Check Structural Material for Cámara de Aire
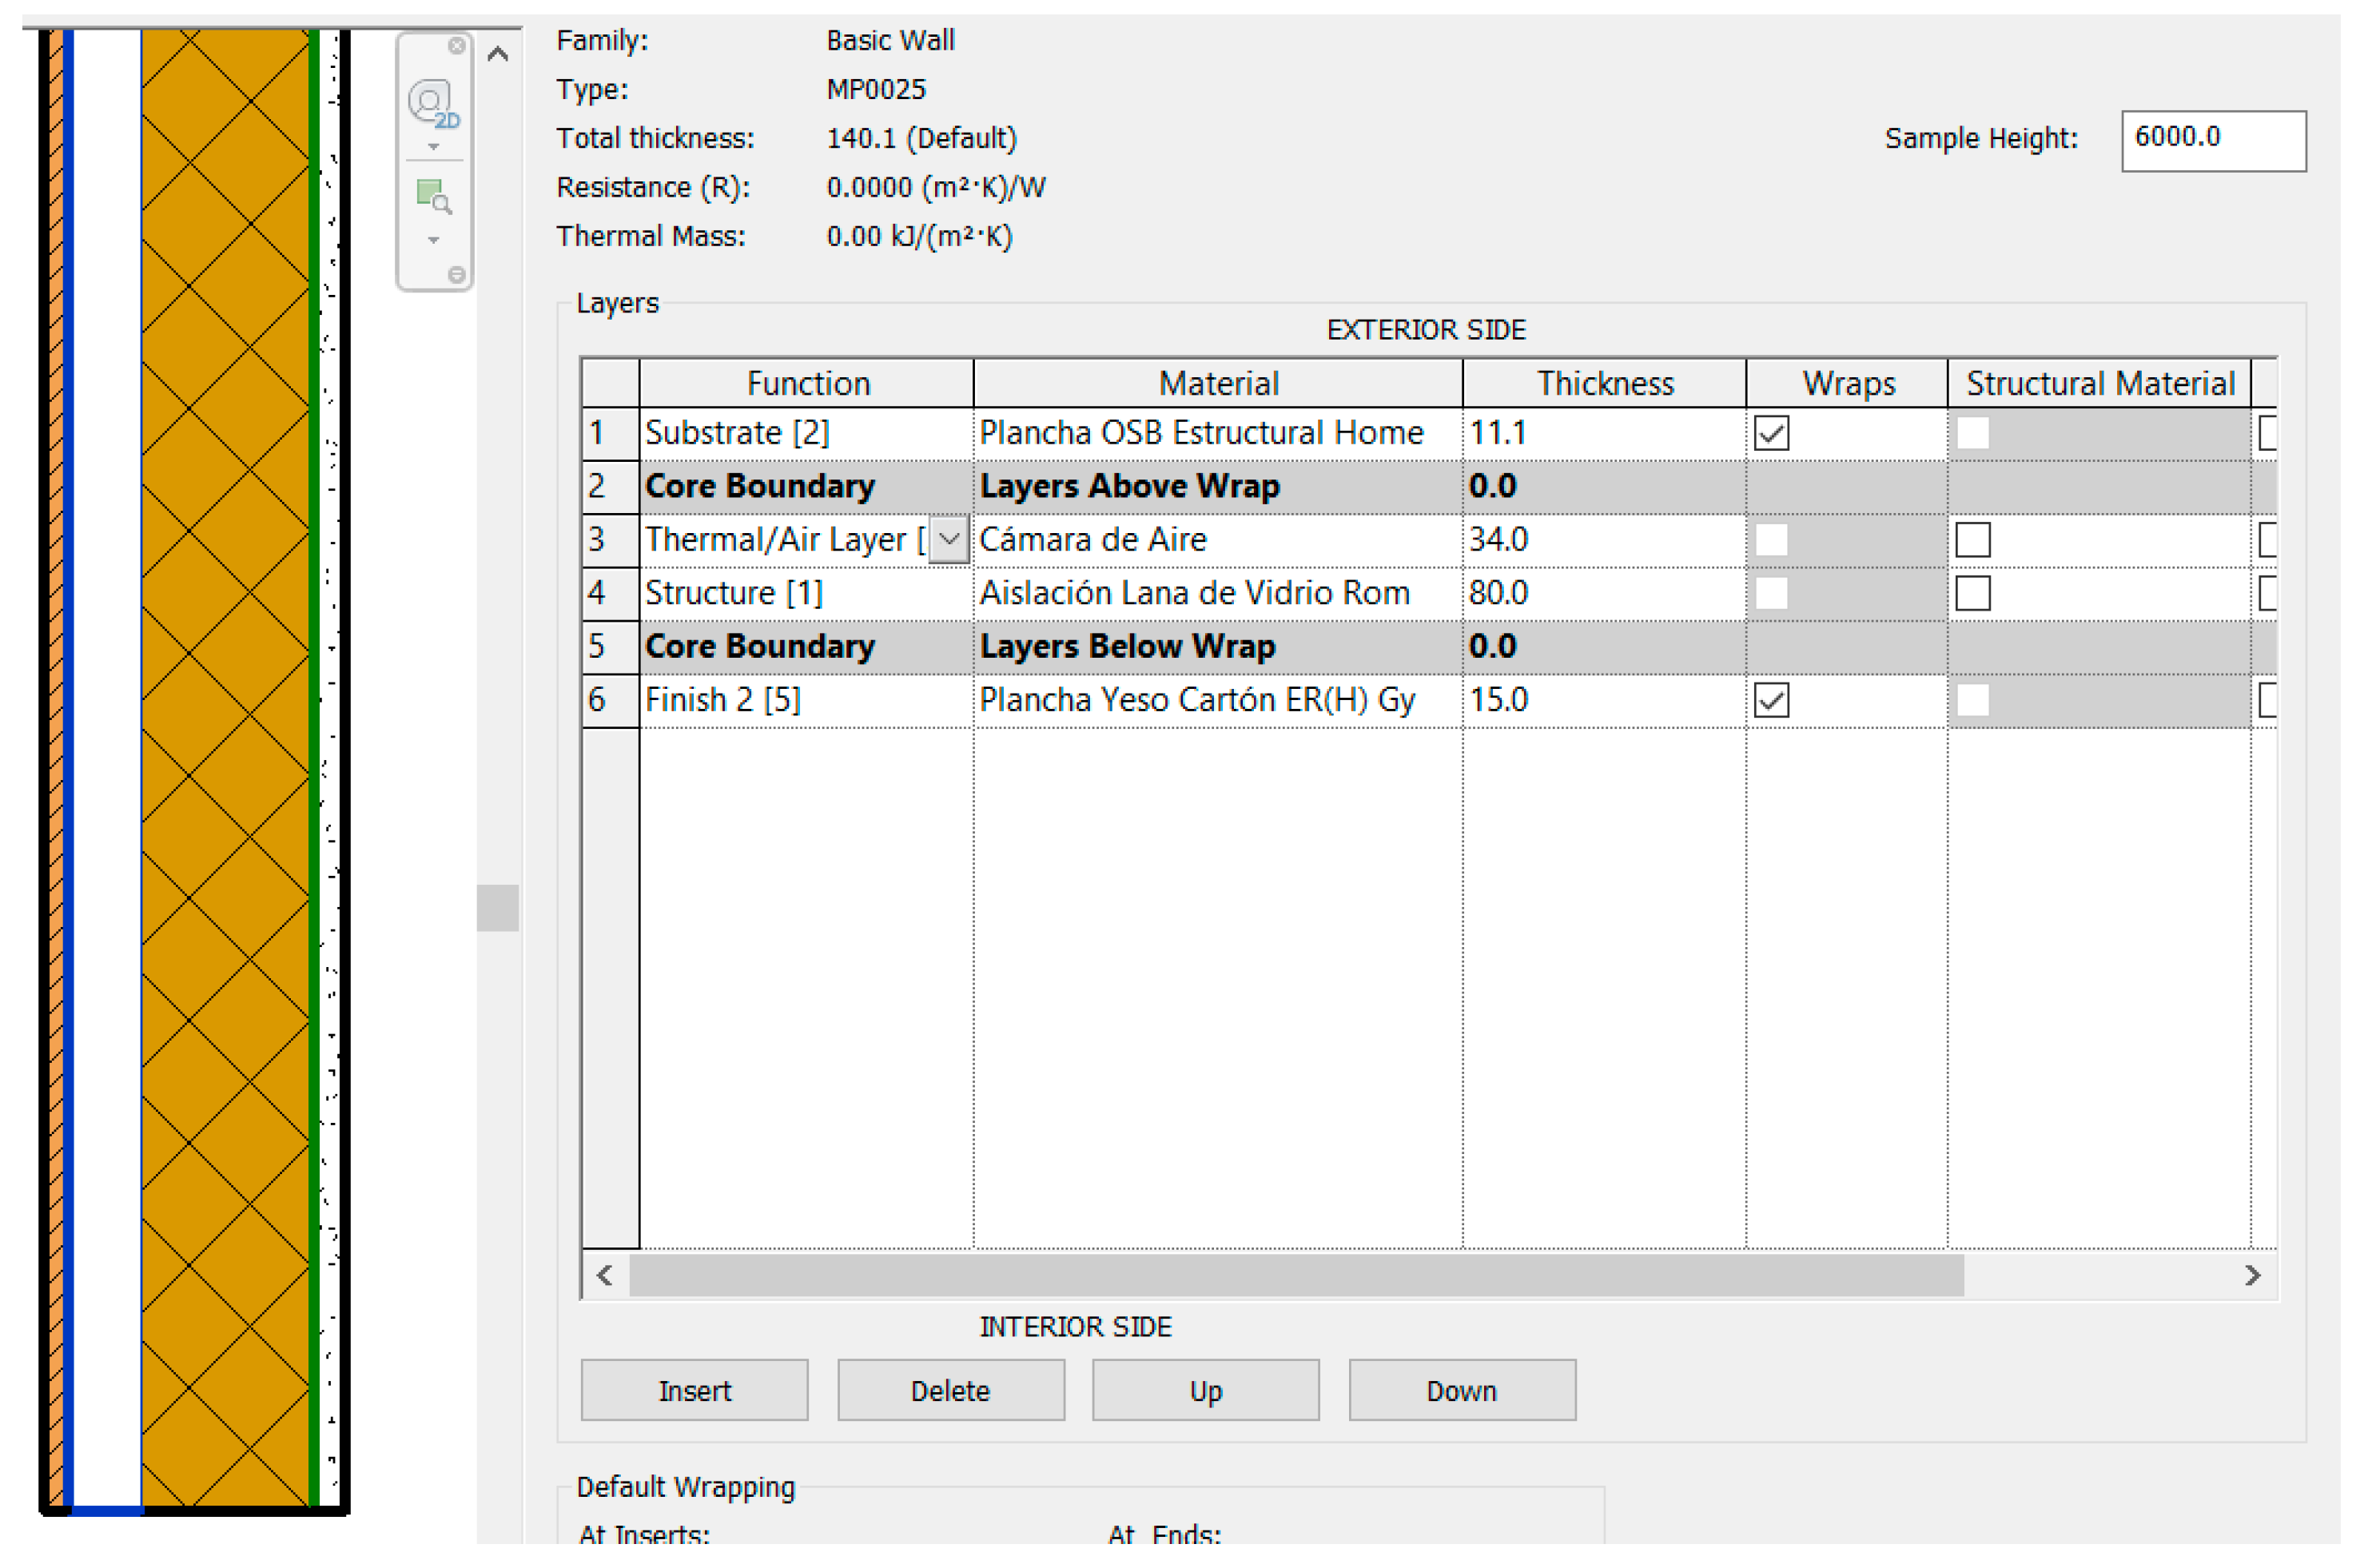The image size is (2356, 1568). [1972, 540]
